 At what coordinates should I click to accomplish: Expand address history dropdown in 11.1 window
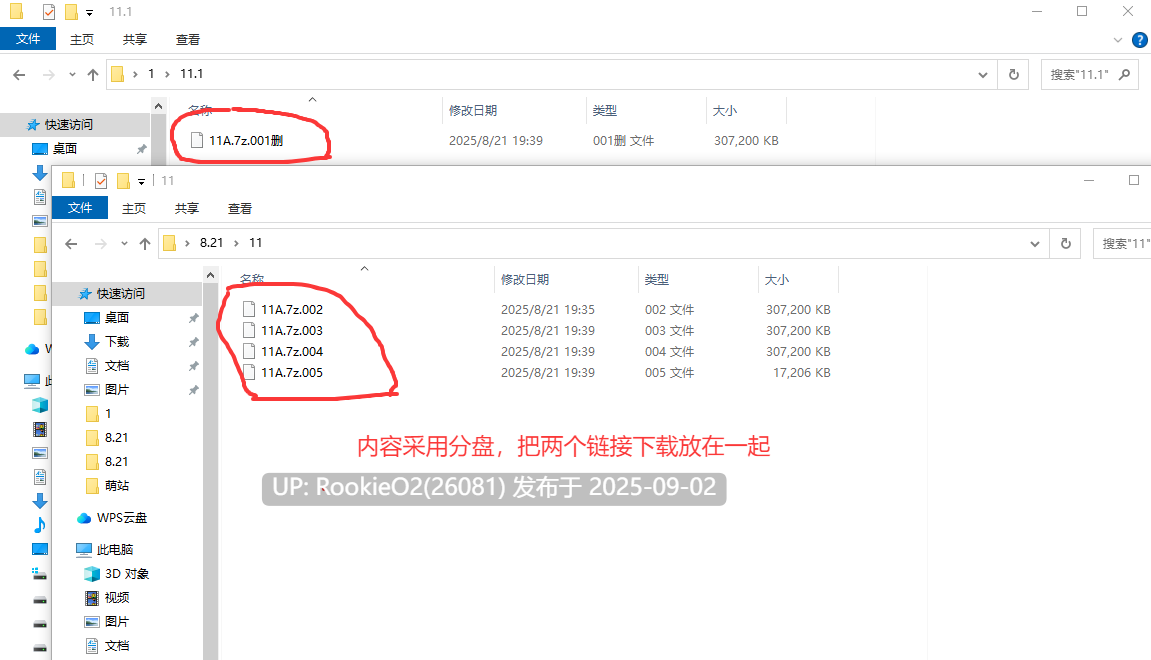click(x=982, y=74)
